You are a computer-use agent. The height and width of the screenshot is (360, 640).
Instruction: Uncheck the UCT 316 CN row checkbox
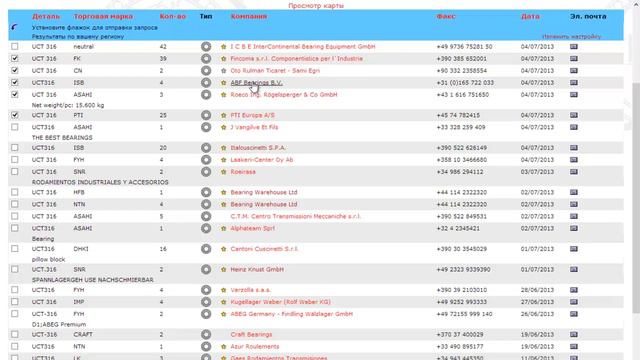click(15, 71)
